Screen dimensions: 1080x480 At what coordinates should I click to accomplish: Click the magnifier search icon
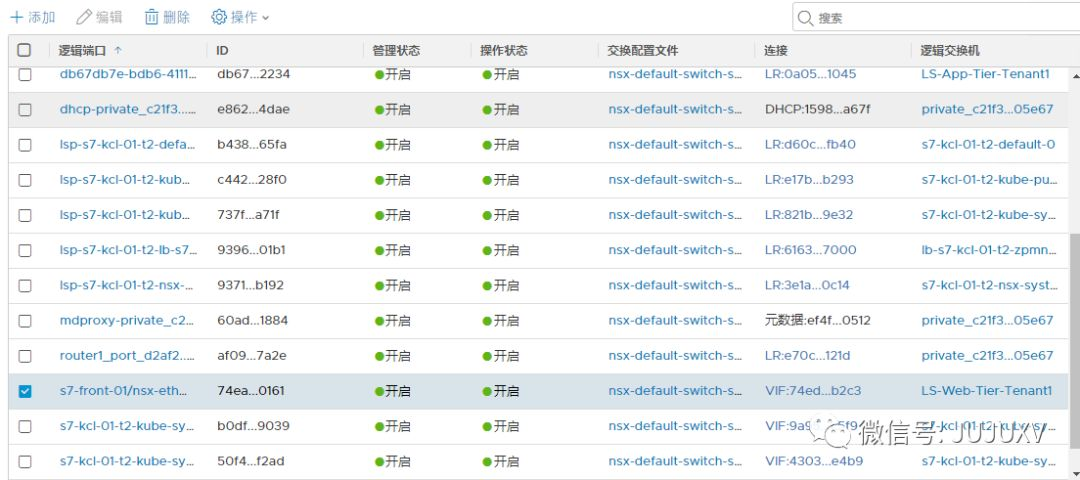click(x=806, y=18)
